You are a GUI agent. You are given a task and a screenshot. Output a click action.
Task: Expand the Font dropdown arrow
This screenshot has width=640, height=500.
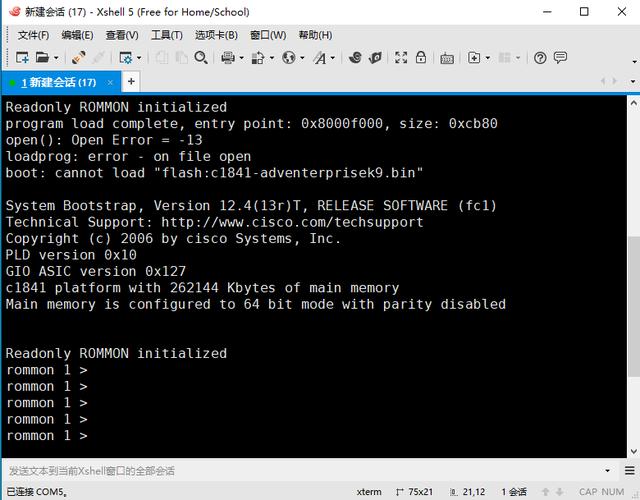pyautogui.click(x=333, y=58)
